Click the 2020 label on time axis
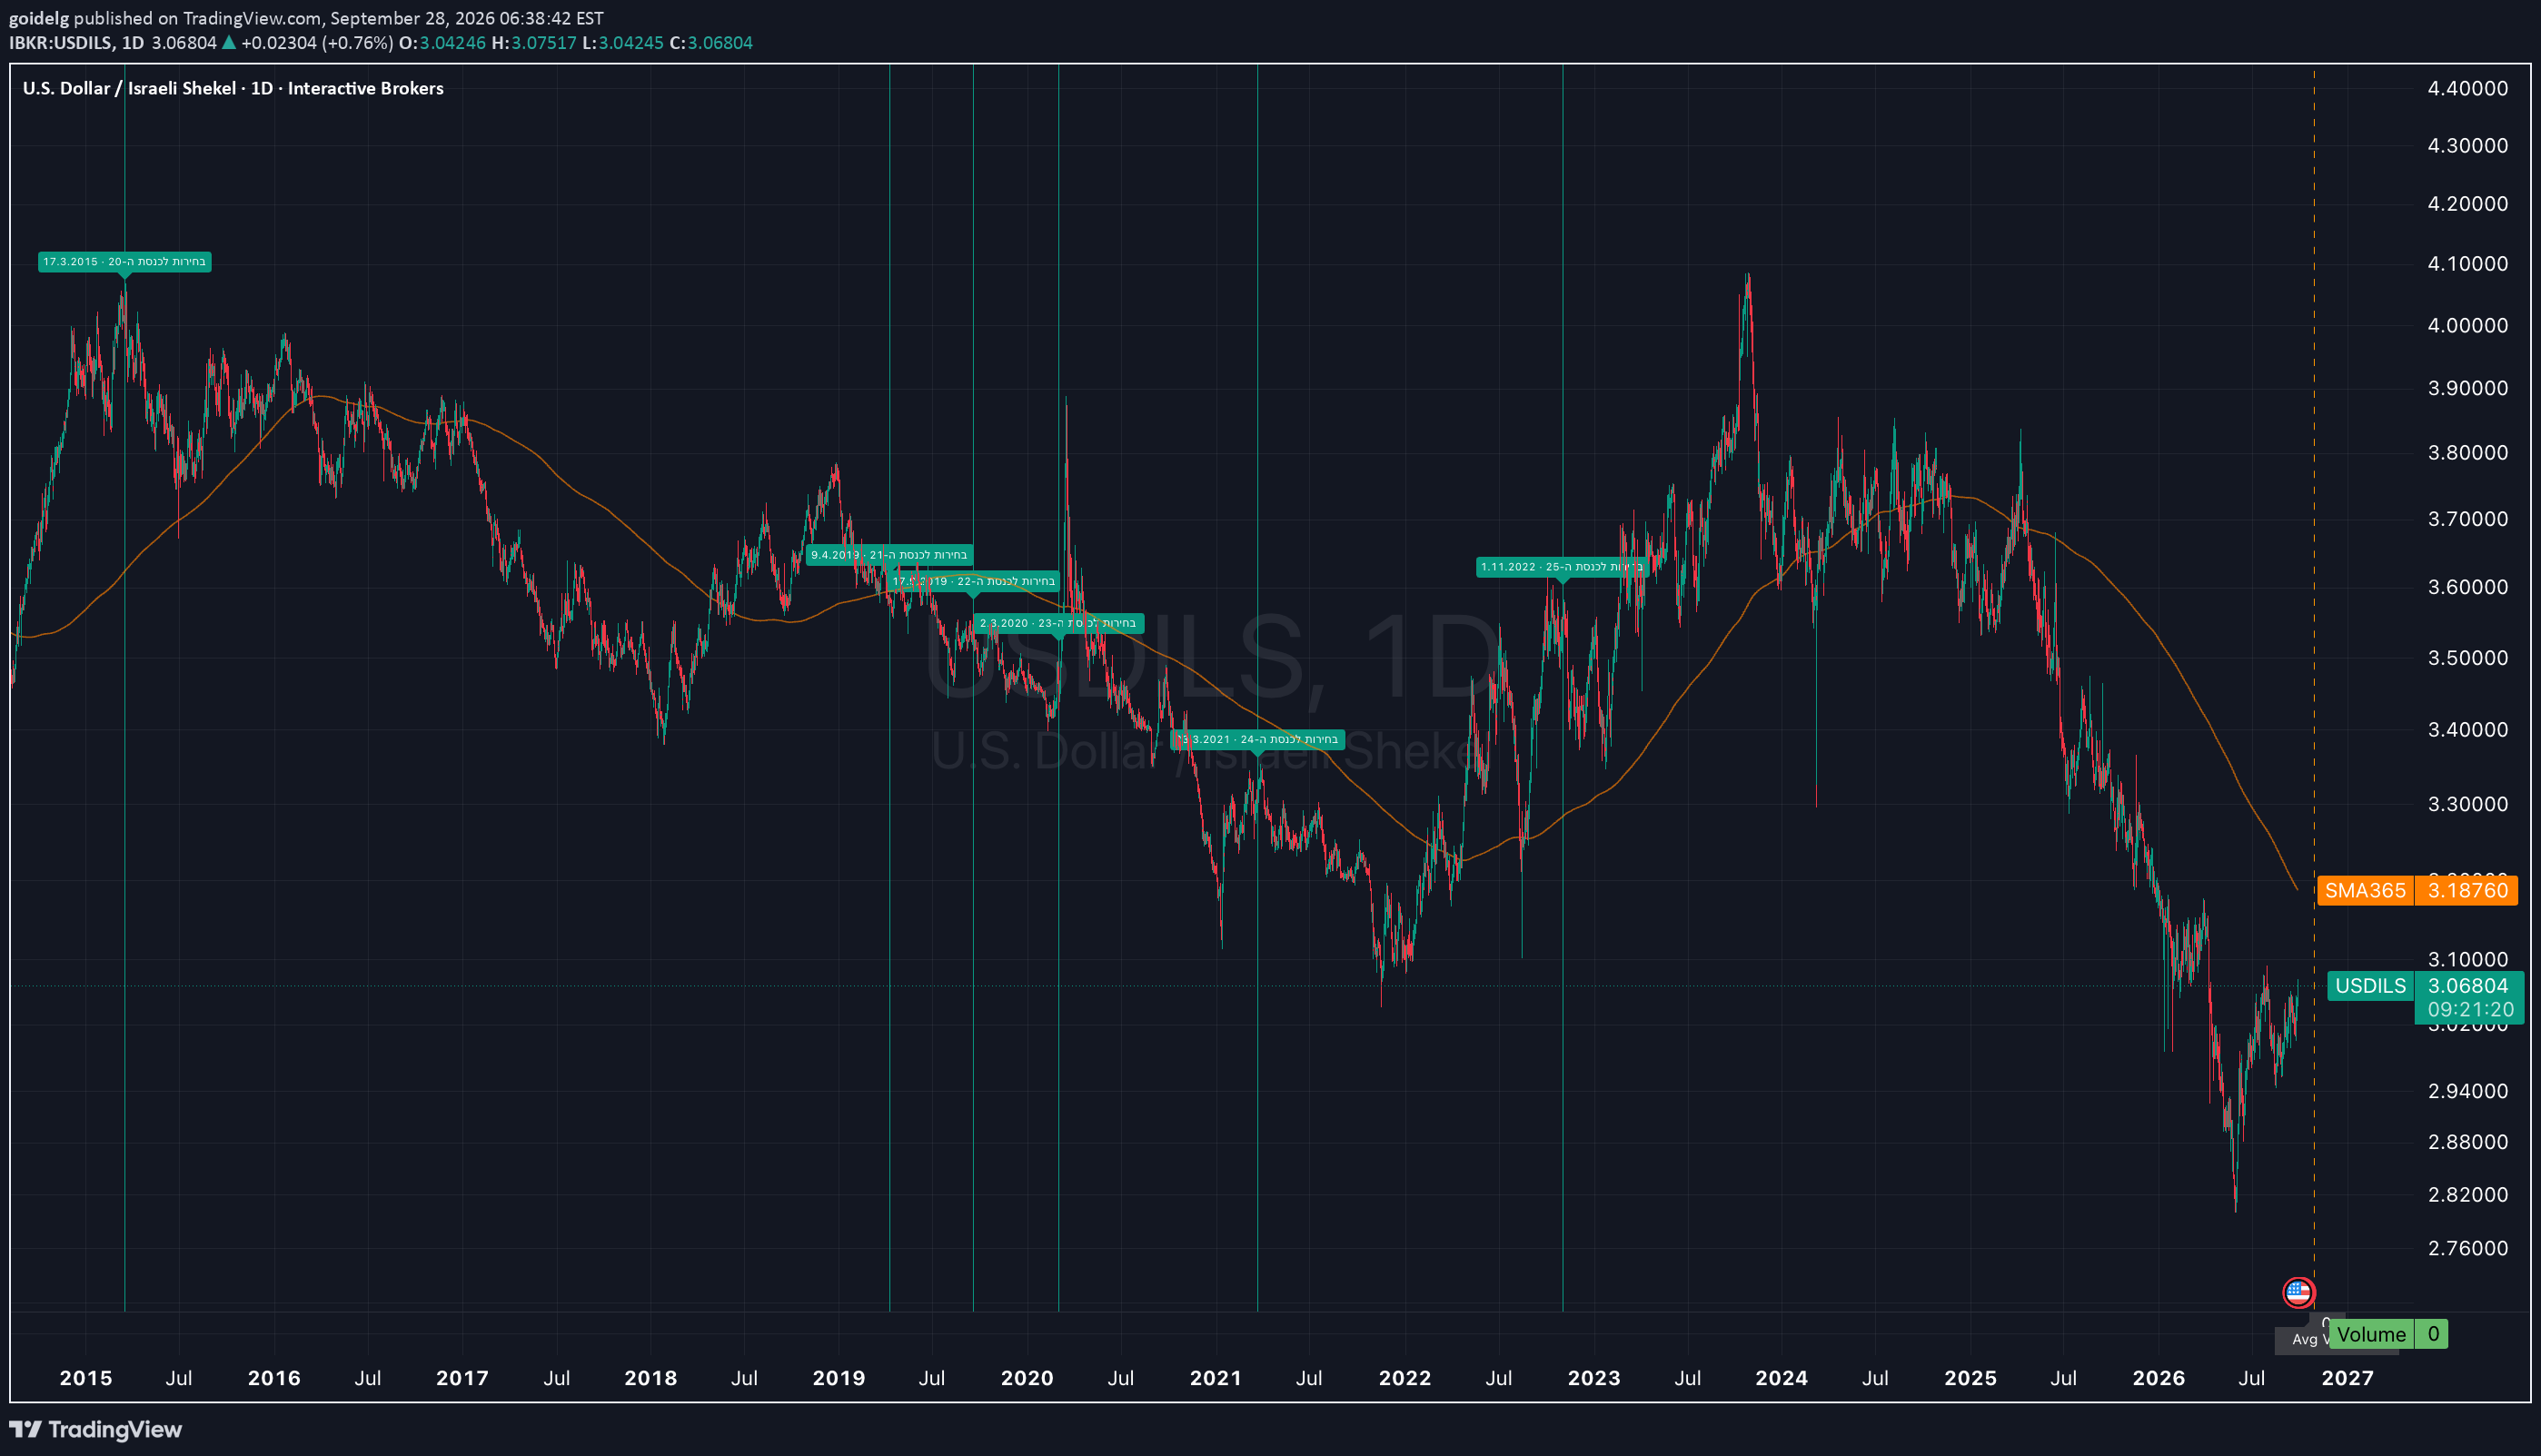 1027,1378
